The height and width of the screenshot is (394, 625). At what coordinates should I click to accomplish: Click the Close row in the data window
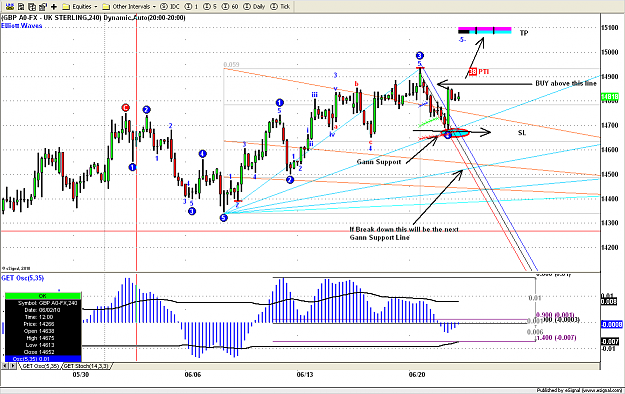[x=43, y=352]
